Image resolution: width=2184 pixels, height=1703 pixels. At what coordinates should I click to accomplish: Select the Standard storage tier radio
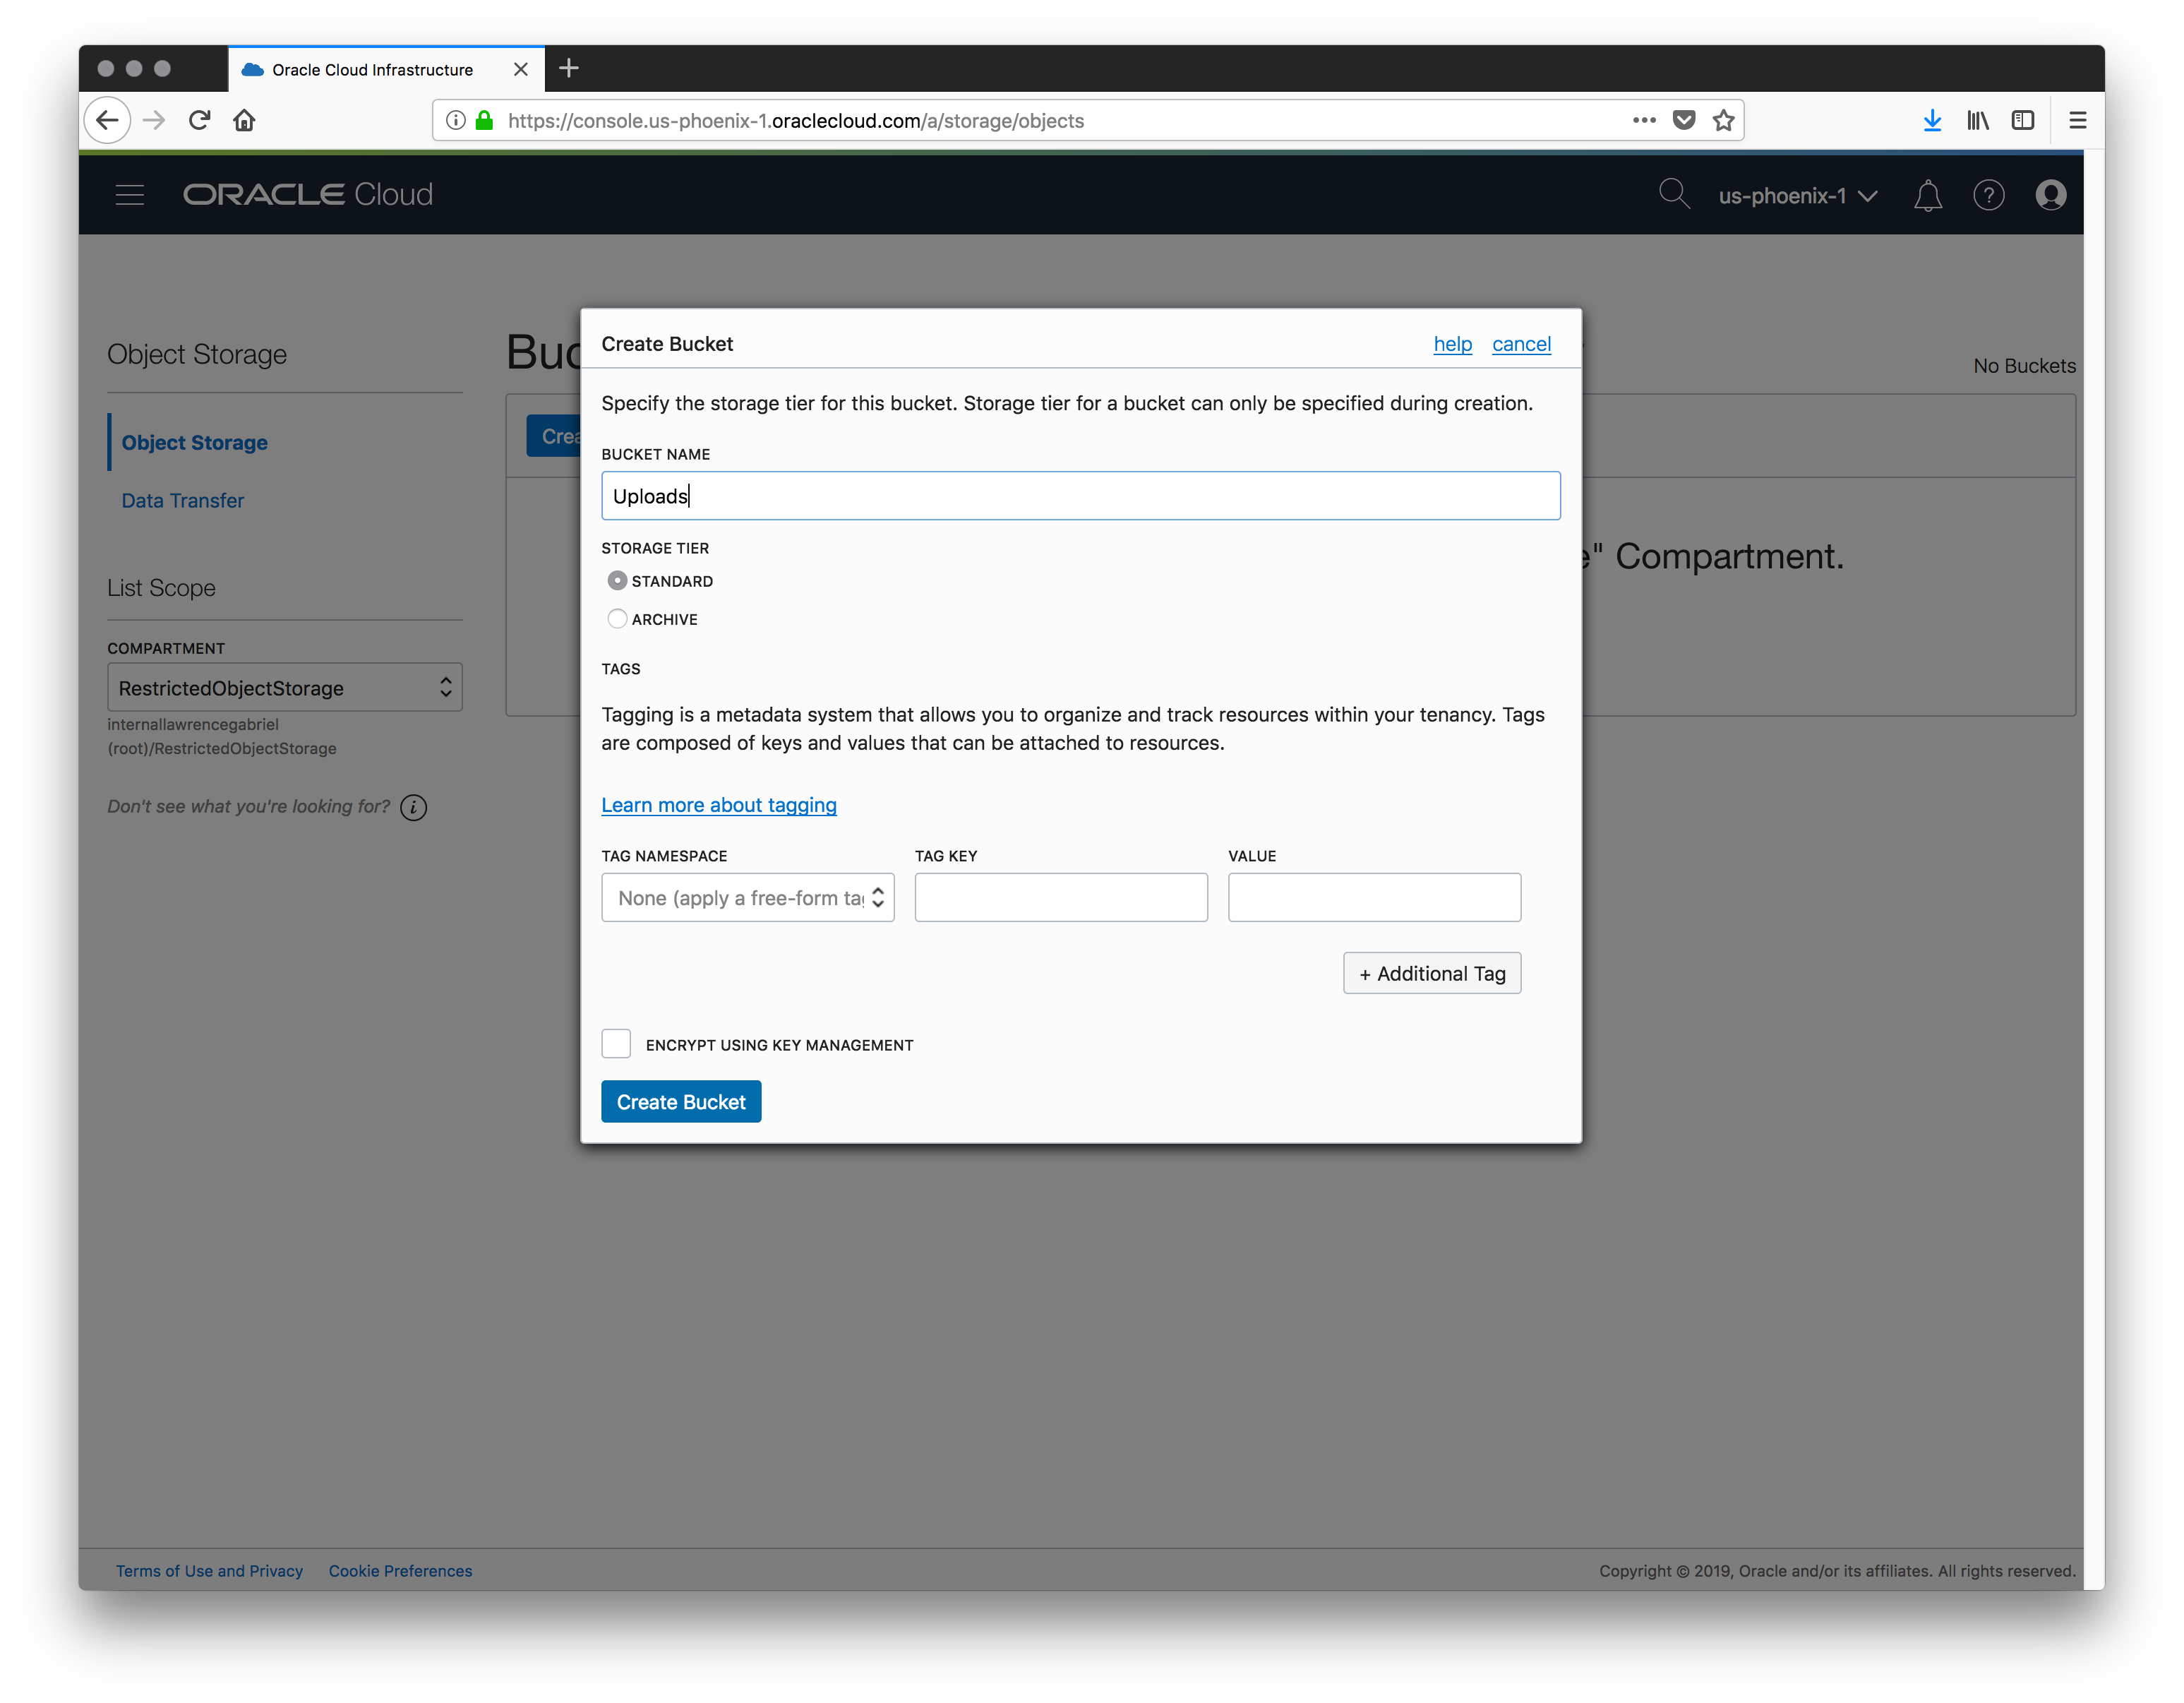tap(617, 581)
